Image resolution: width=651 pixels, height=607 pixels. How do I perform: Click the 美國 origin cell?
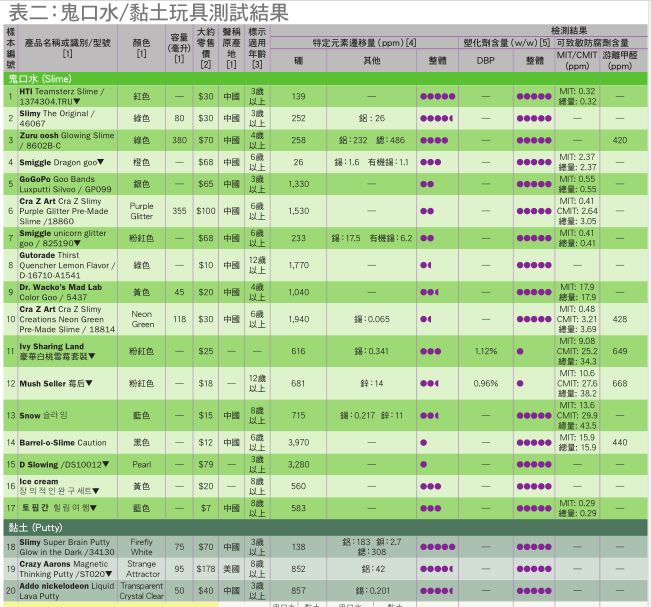[x=232, y=569]
